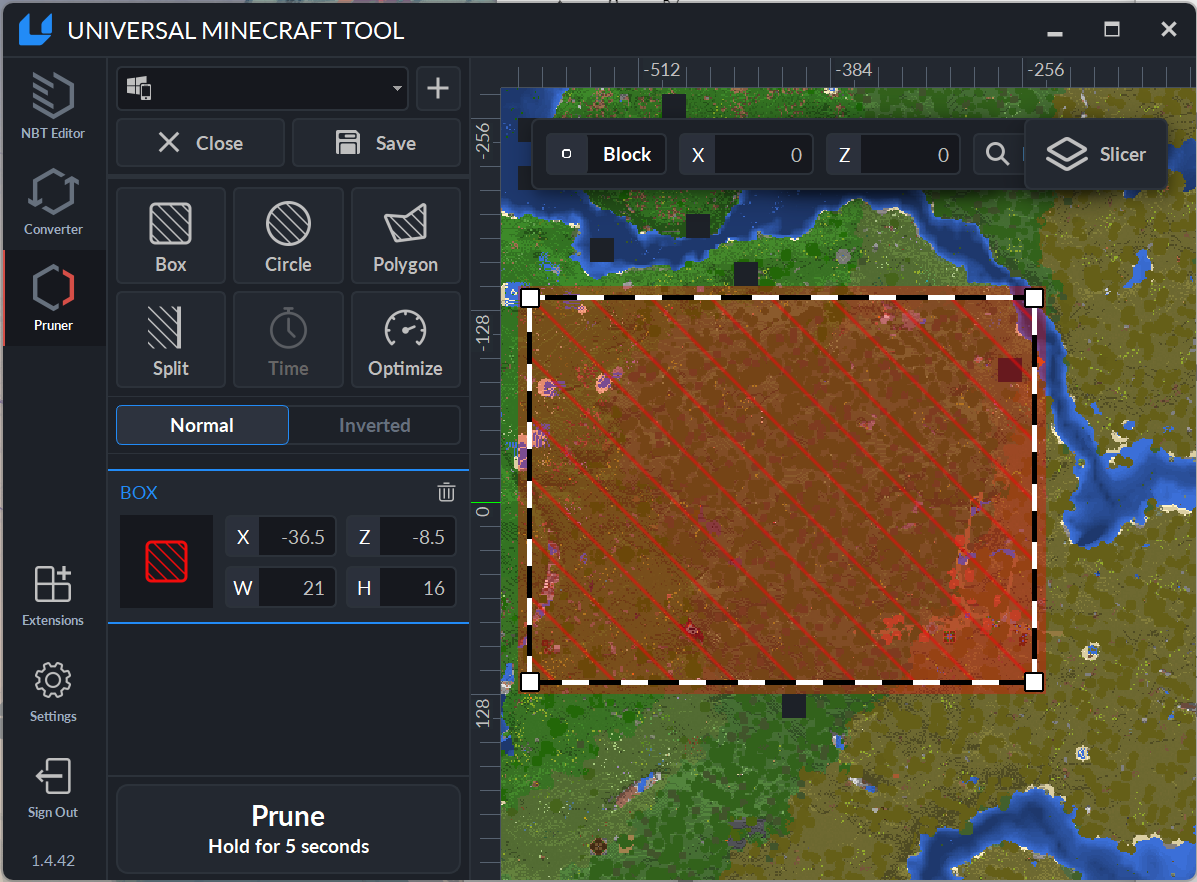Open the NBT Editor section
Screen dimensions: 1197x882
tap(53, 105)
